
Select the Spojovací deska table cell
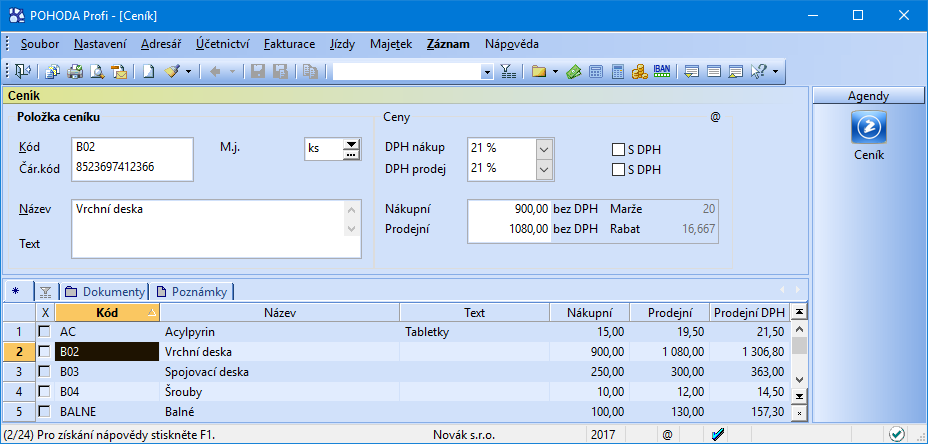pyautogui.click(x=280, y=372)
